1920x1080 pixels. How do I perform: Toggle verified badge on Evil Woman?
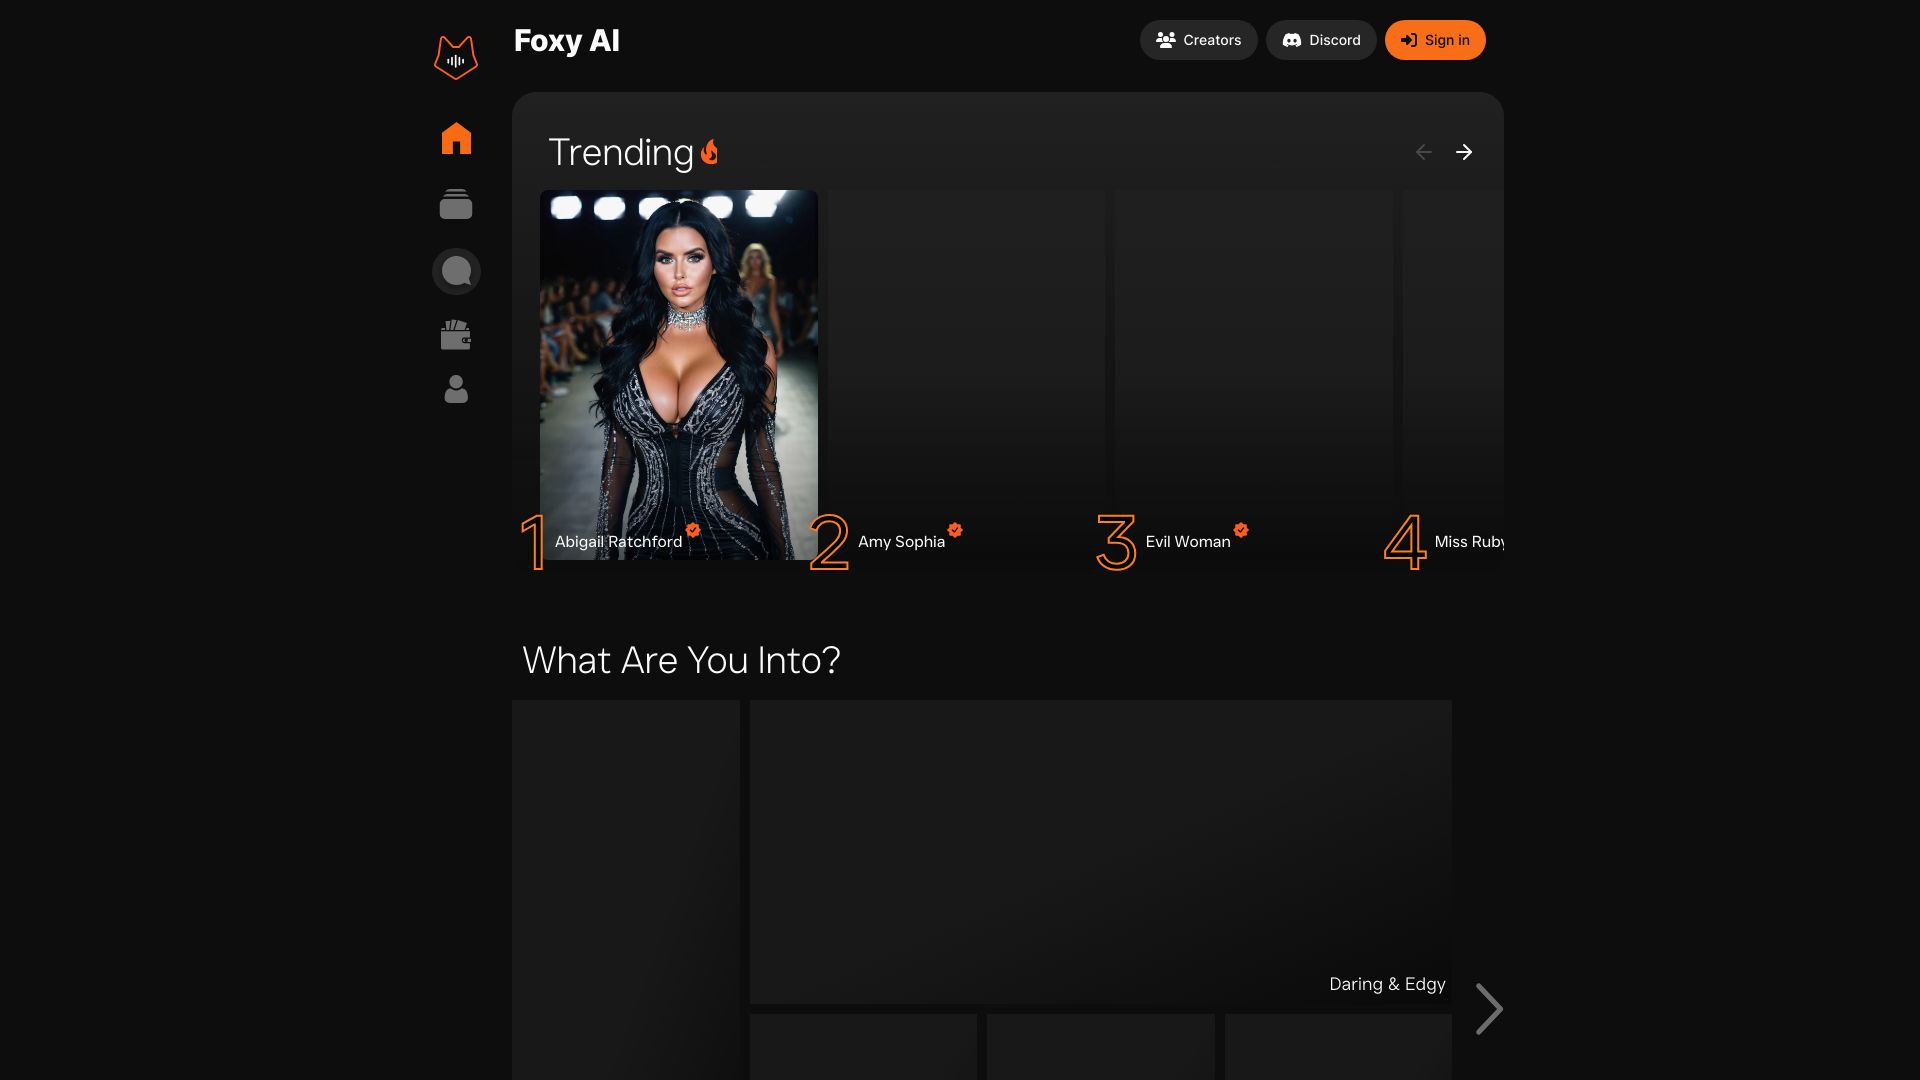[1240, 531]
